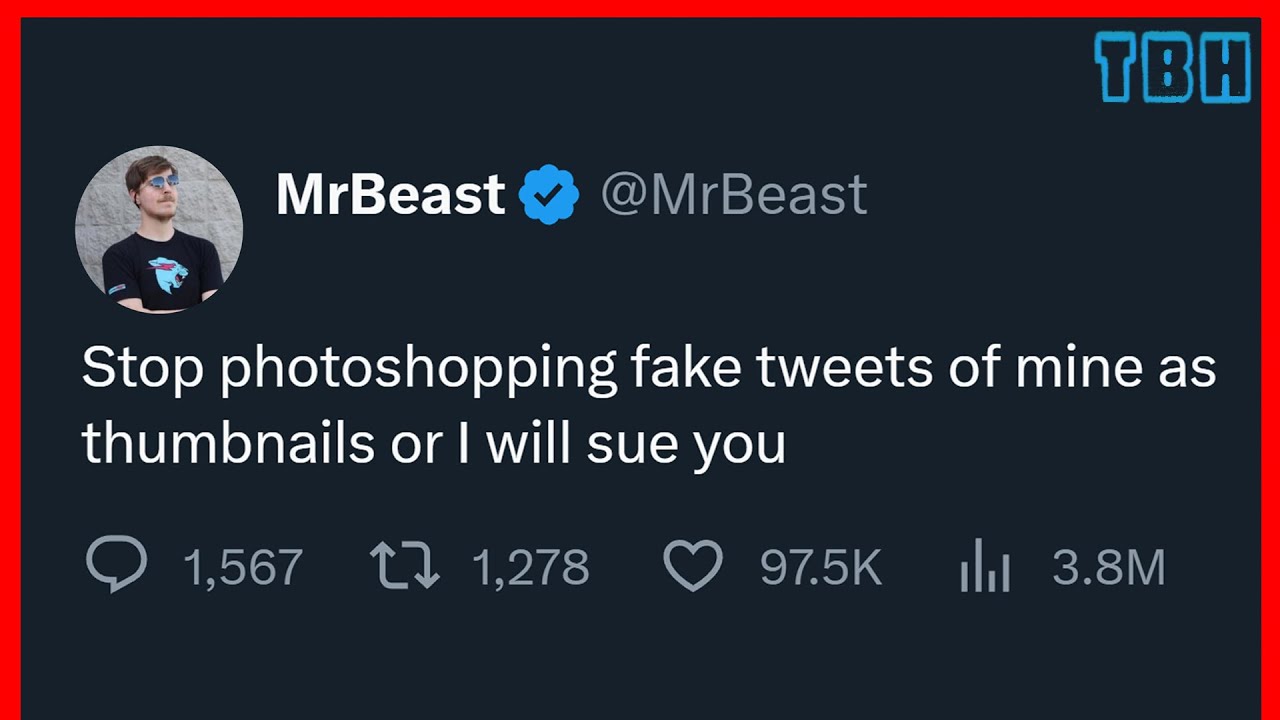
Task: Open the MrBeast display name link
Action: [390, 195]
